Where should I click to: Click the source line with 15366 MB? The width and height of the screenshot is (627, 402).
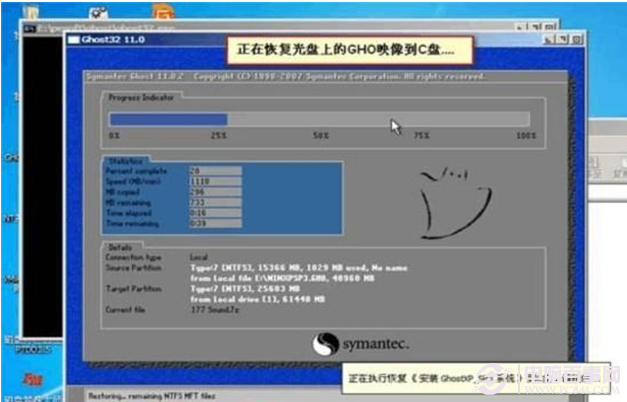pos(299,268)
